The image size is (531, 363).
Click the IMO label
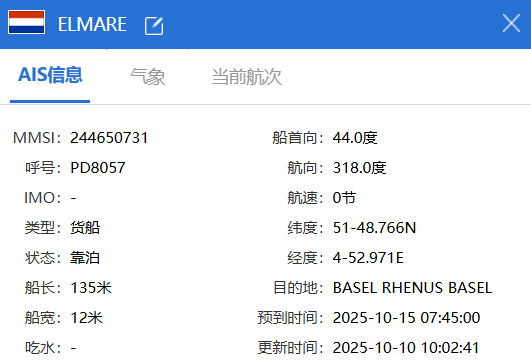pyautogui.click(x=43, y=198)
